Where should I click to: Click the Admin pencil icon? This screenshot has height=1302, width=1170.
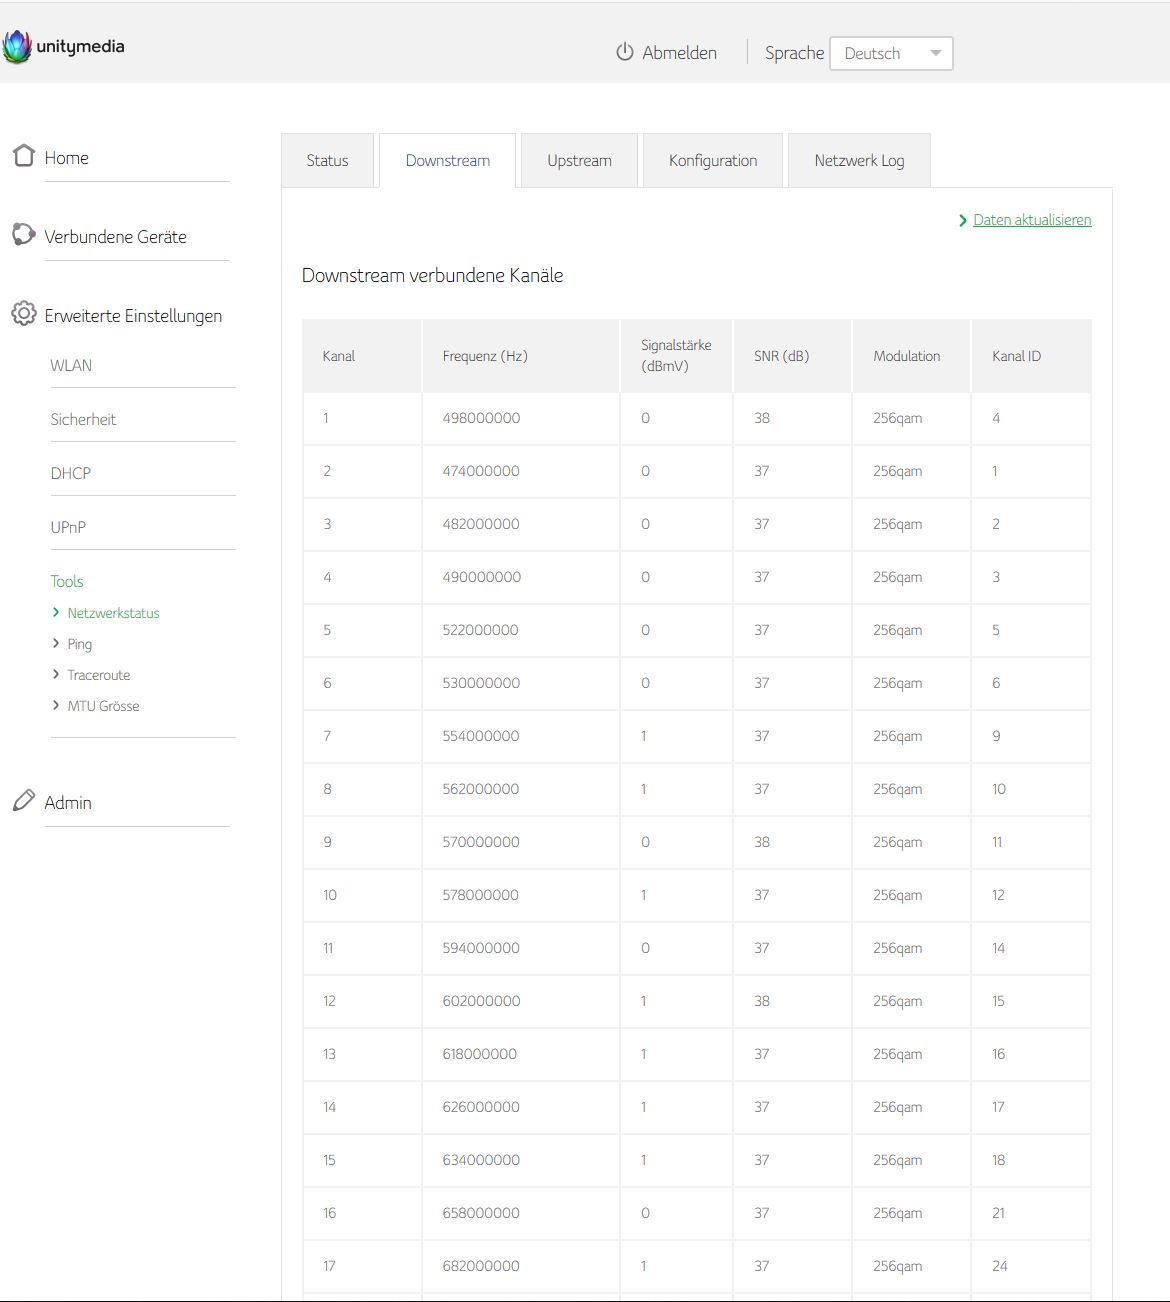(24, 801)
